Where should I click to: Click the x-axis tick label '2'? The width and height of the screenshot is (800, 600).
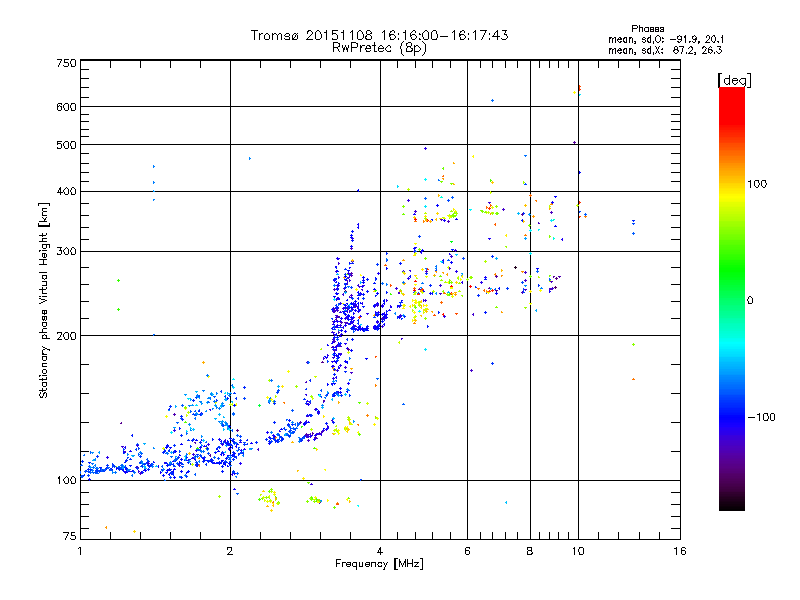point(230,551)
